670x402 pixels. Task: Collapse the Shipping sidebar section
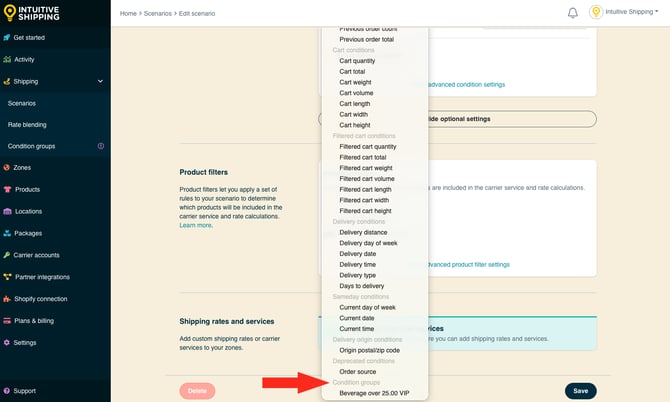point(100,82)
